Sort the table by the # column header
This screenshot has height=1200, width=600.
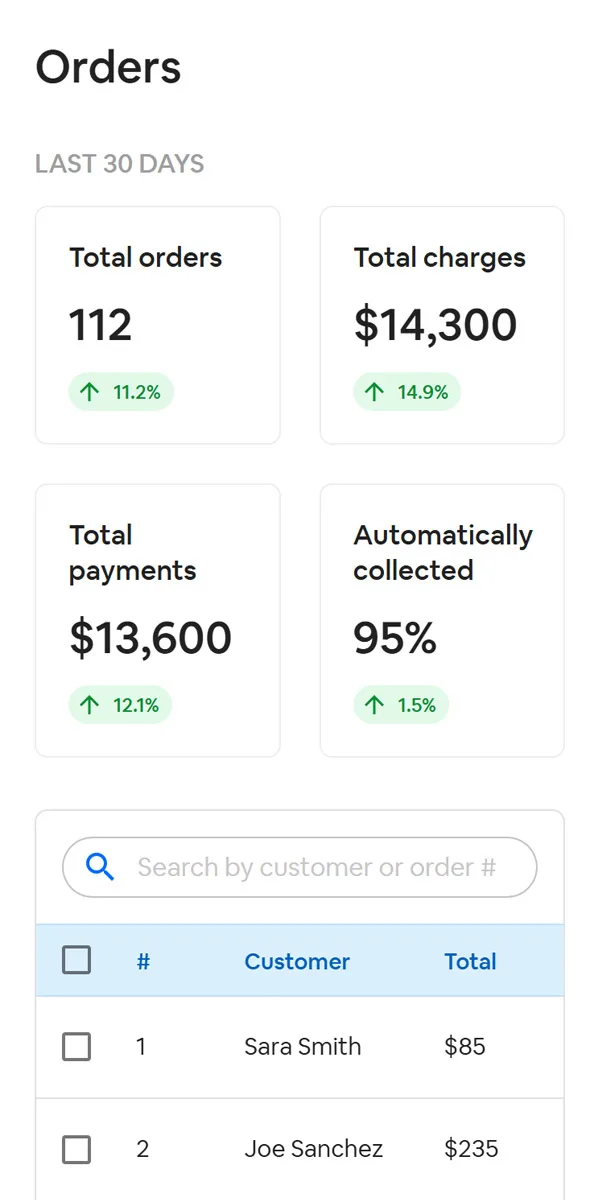click(143, 962)
